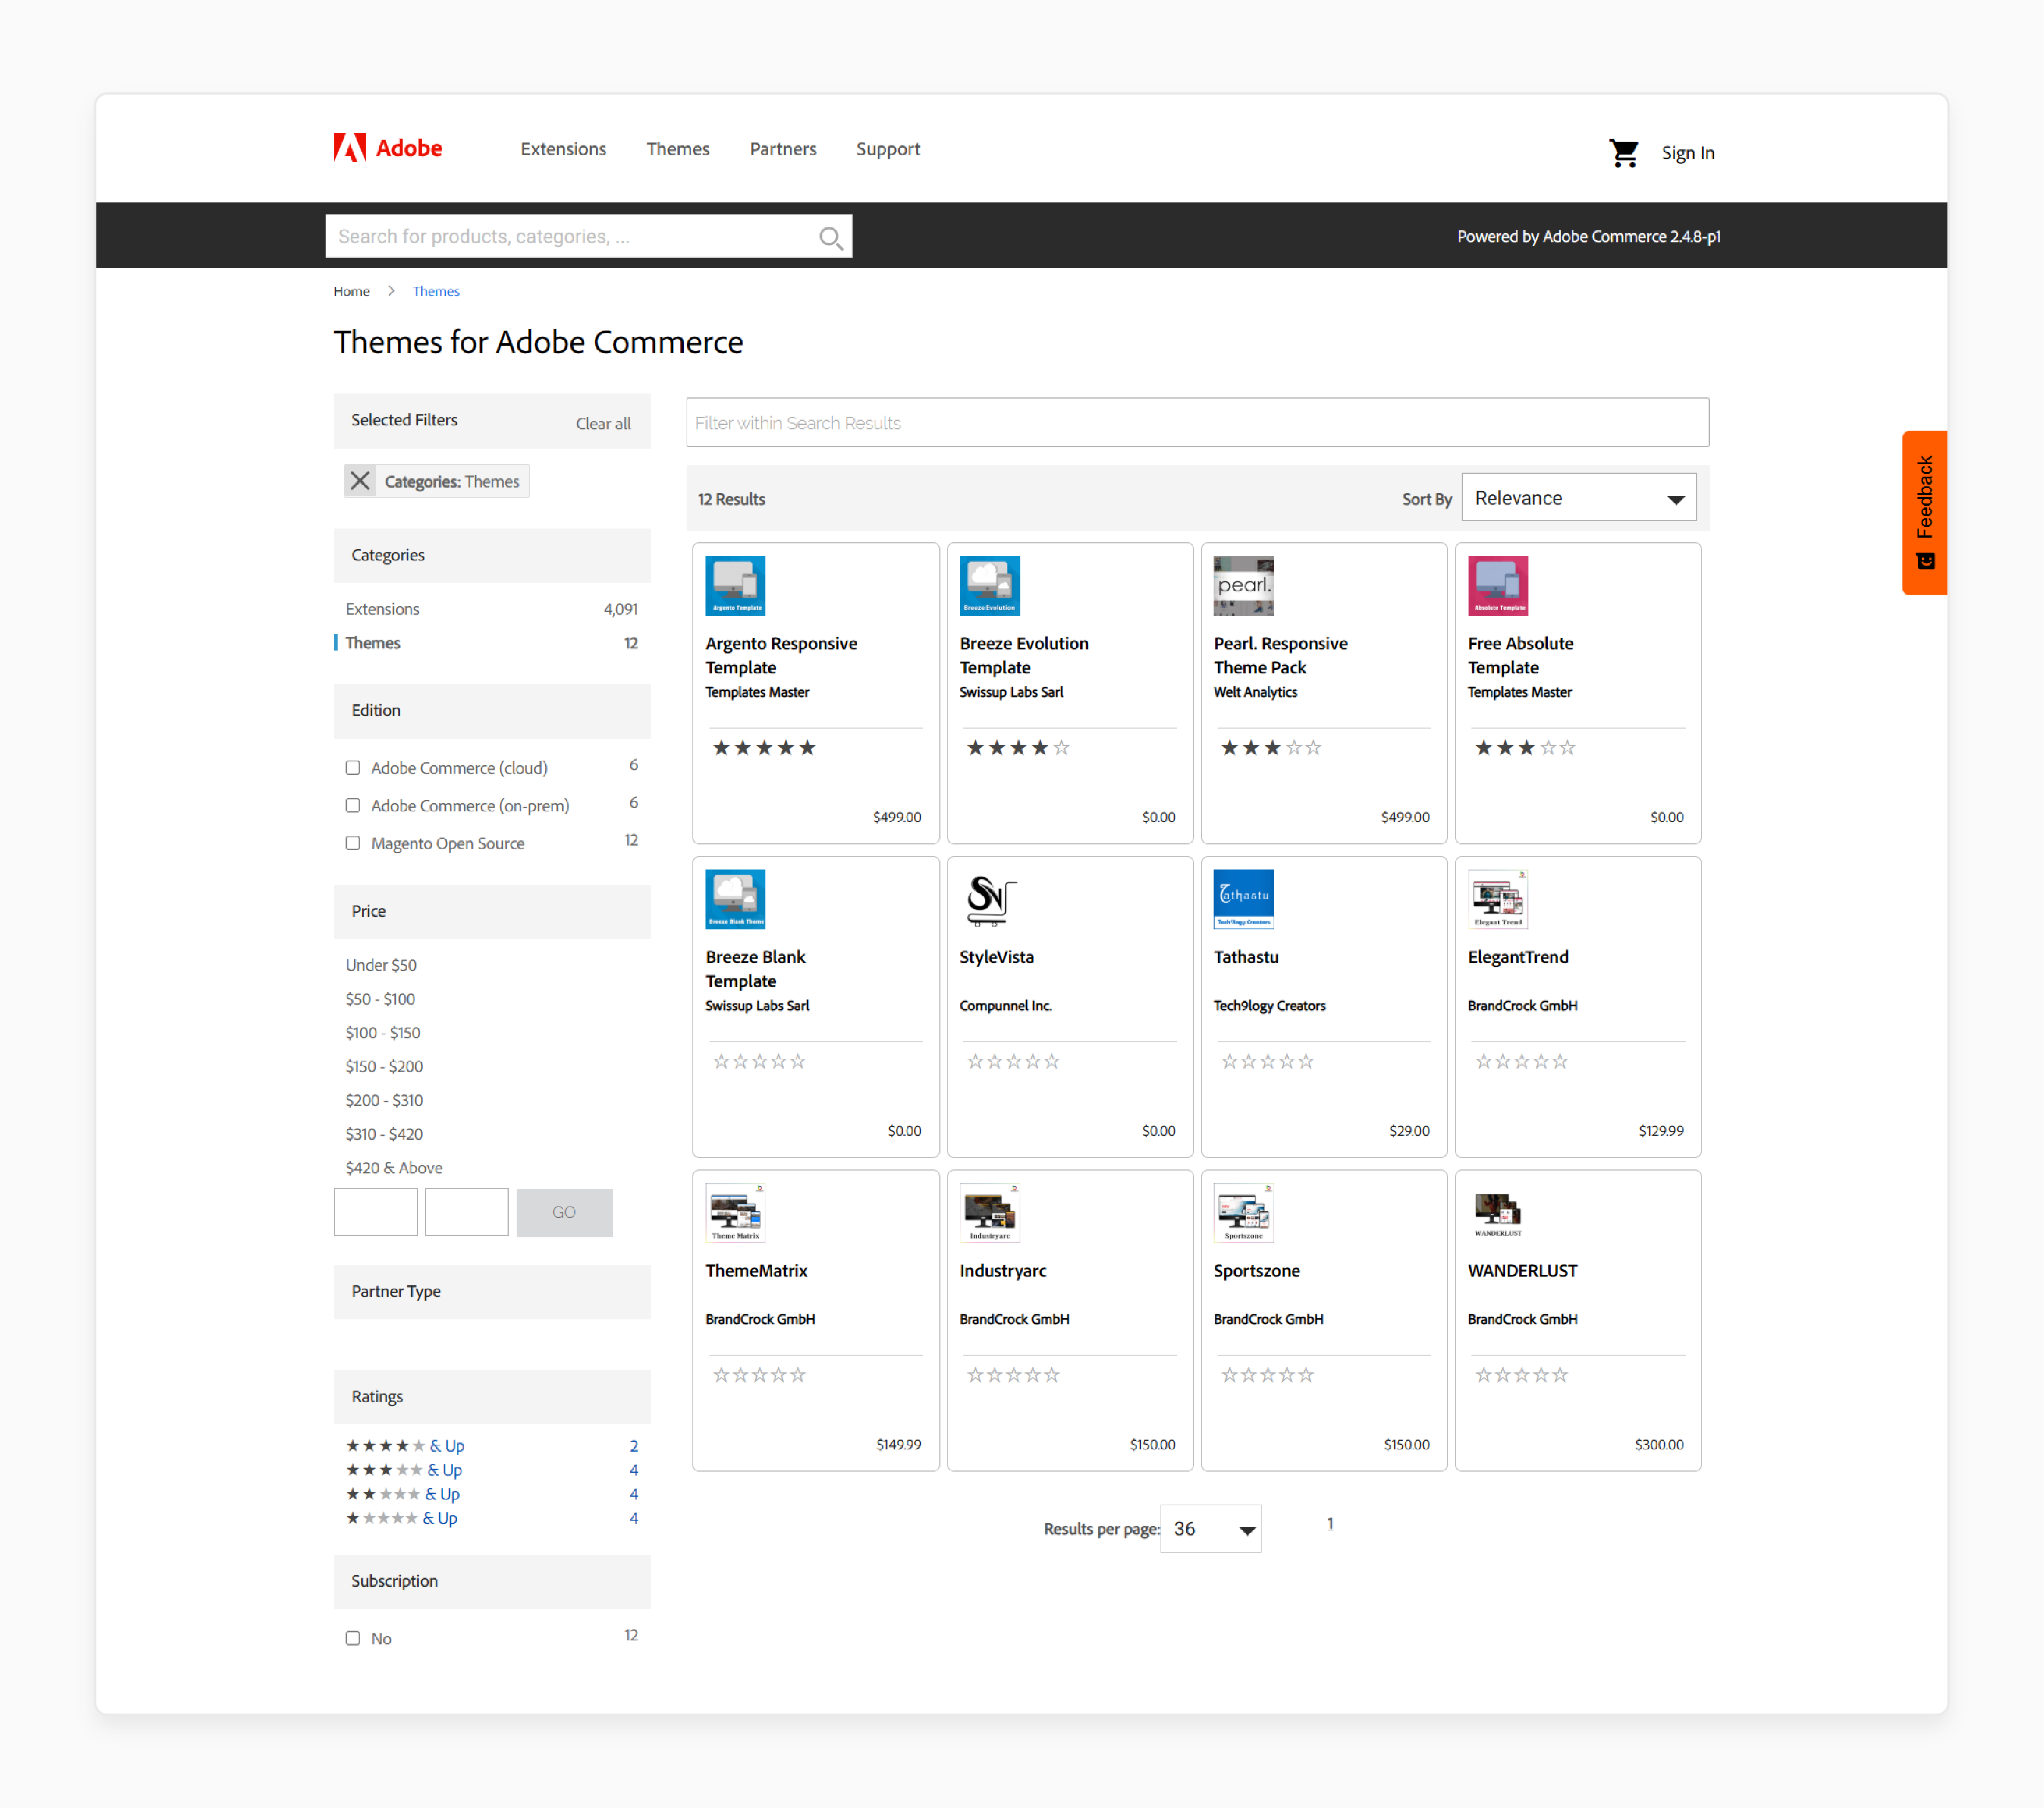Open Breeze Evolution Template icon
This screenshot has height=1808, width=2044.
coord(989,585)
